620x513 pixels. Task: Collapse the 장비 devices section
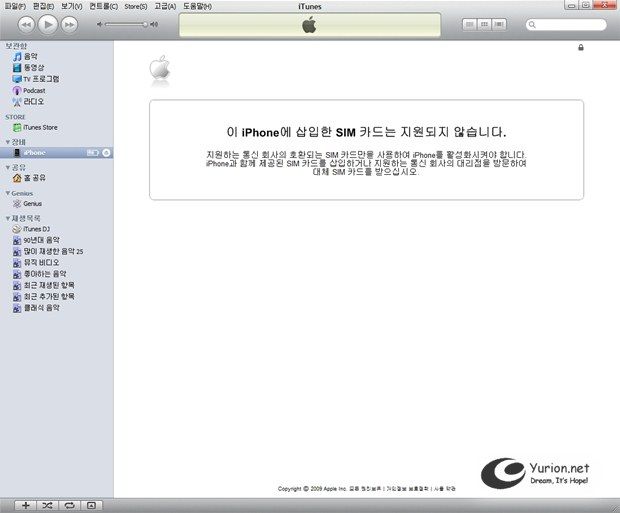[8, 142]
